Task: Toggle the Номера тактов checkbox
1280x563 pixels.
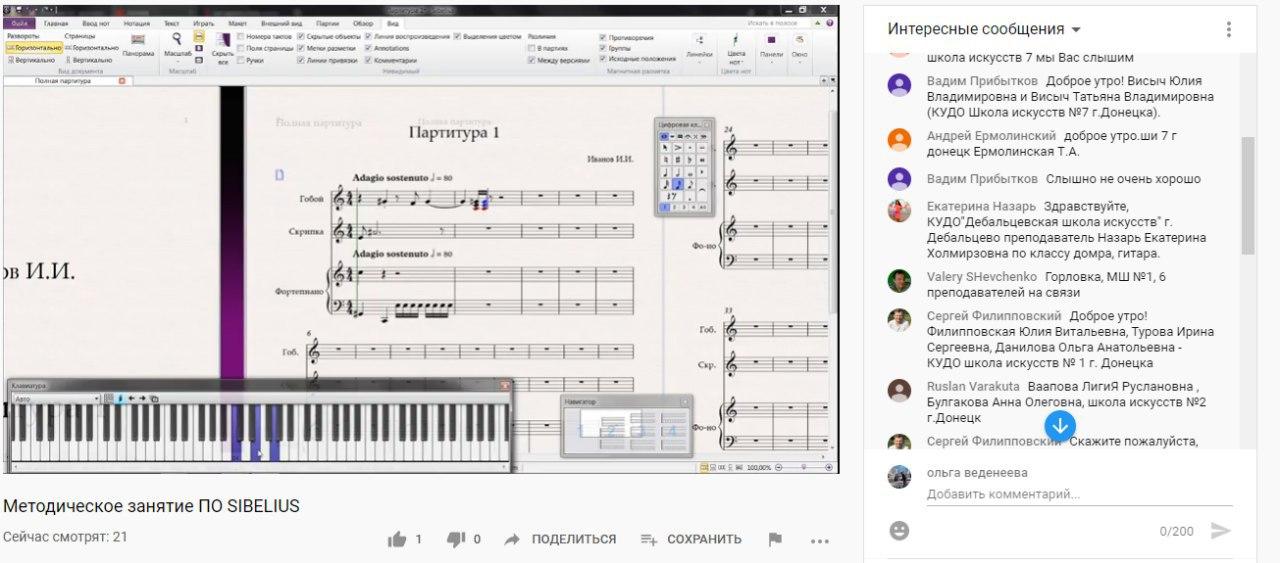Action: pyautogui.click(x=240, y=37)
